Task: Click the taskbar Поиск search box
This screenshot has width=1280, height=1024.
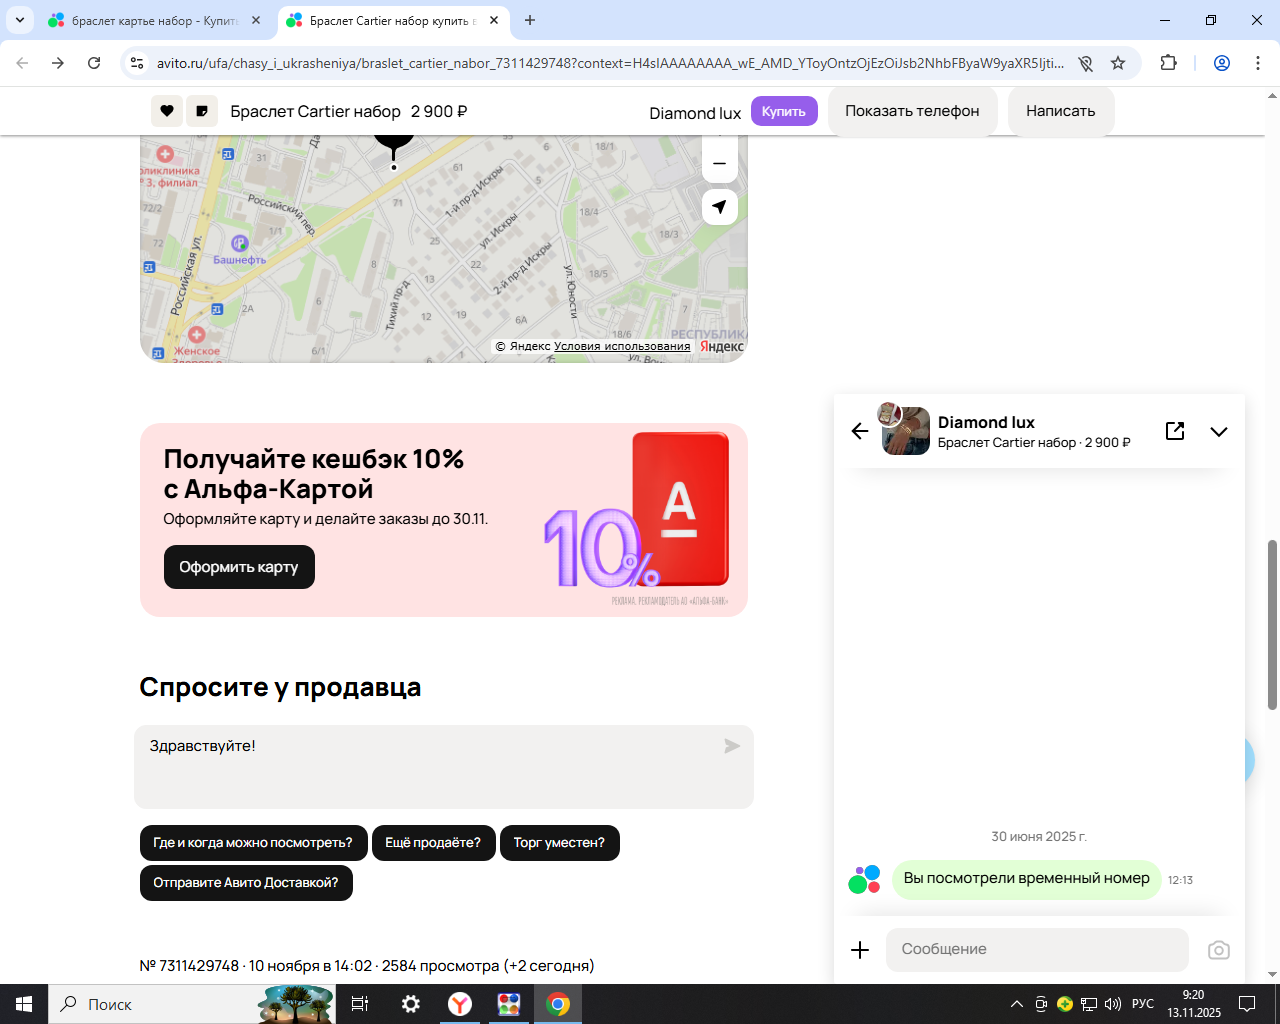Action: pyautogui.click(x=192, y=1004)
